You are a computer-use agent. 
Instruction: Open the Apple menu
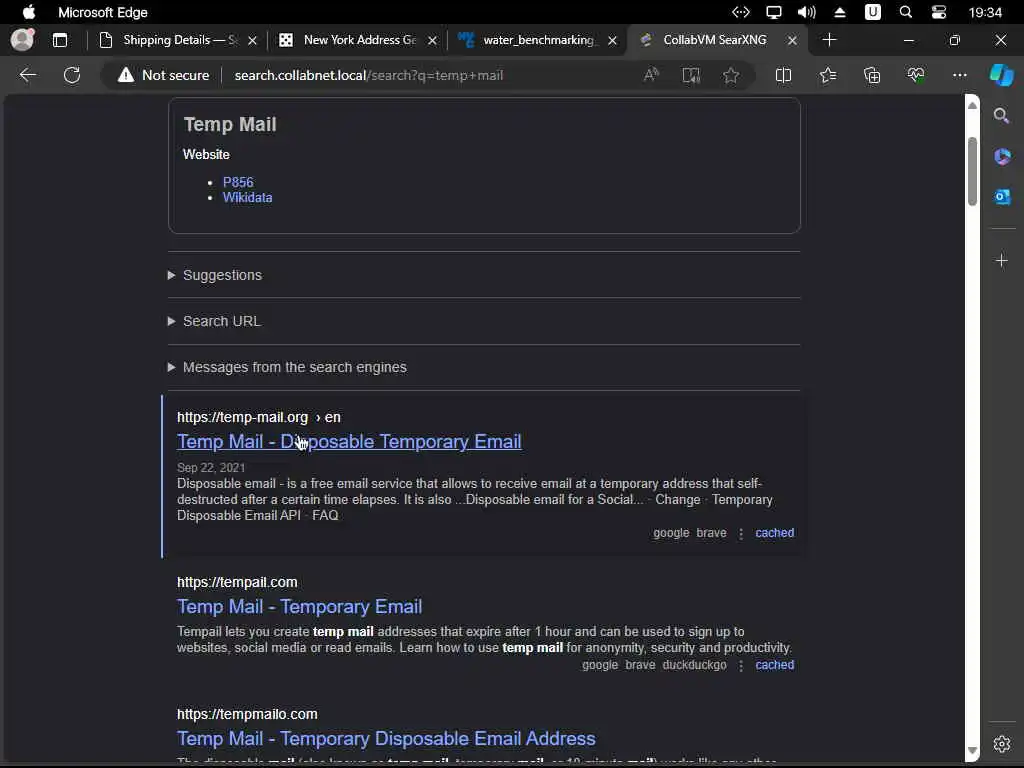tap(29, 12)
